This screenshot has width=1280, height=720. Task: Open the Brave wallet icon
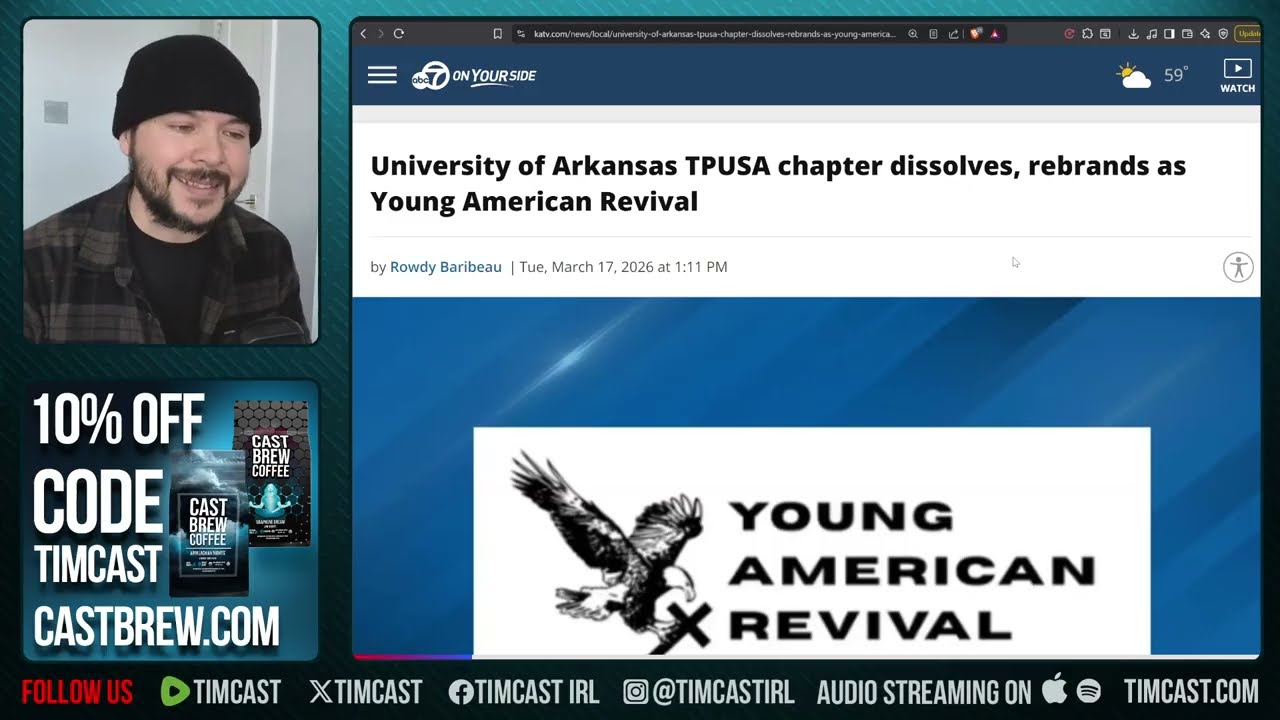coord(1186,34)
